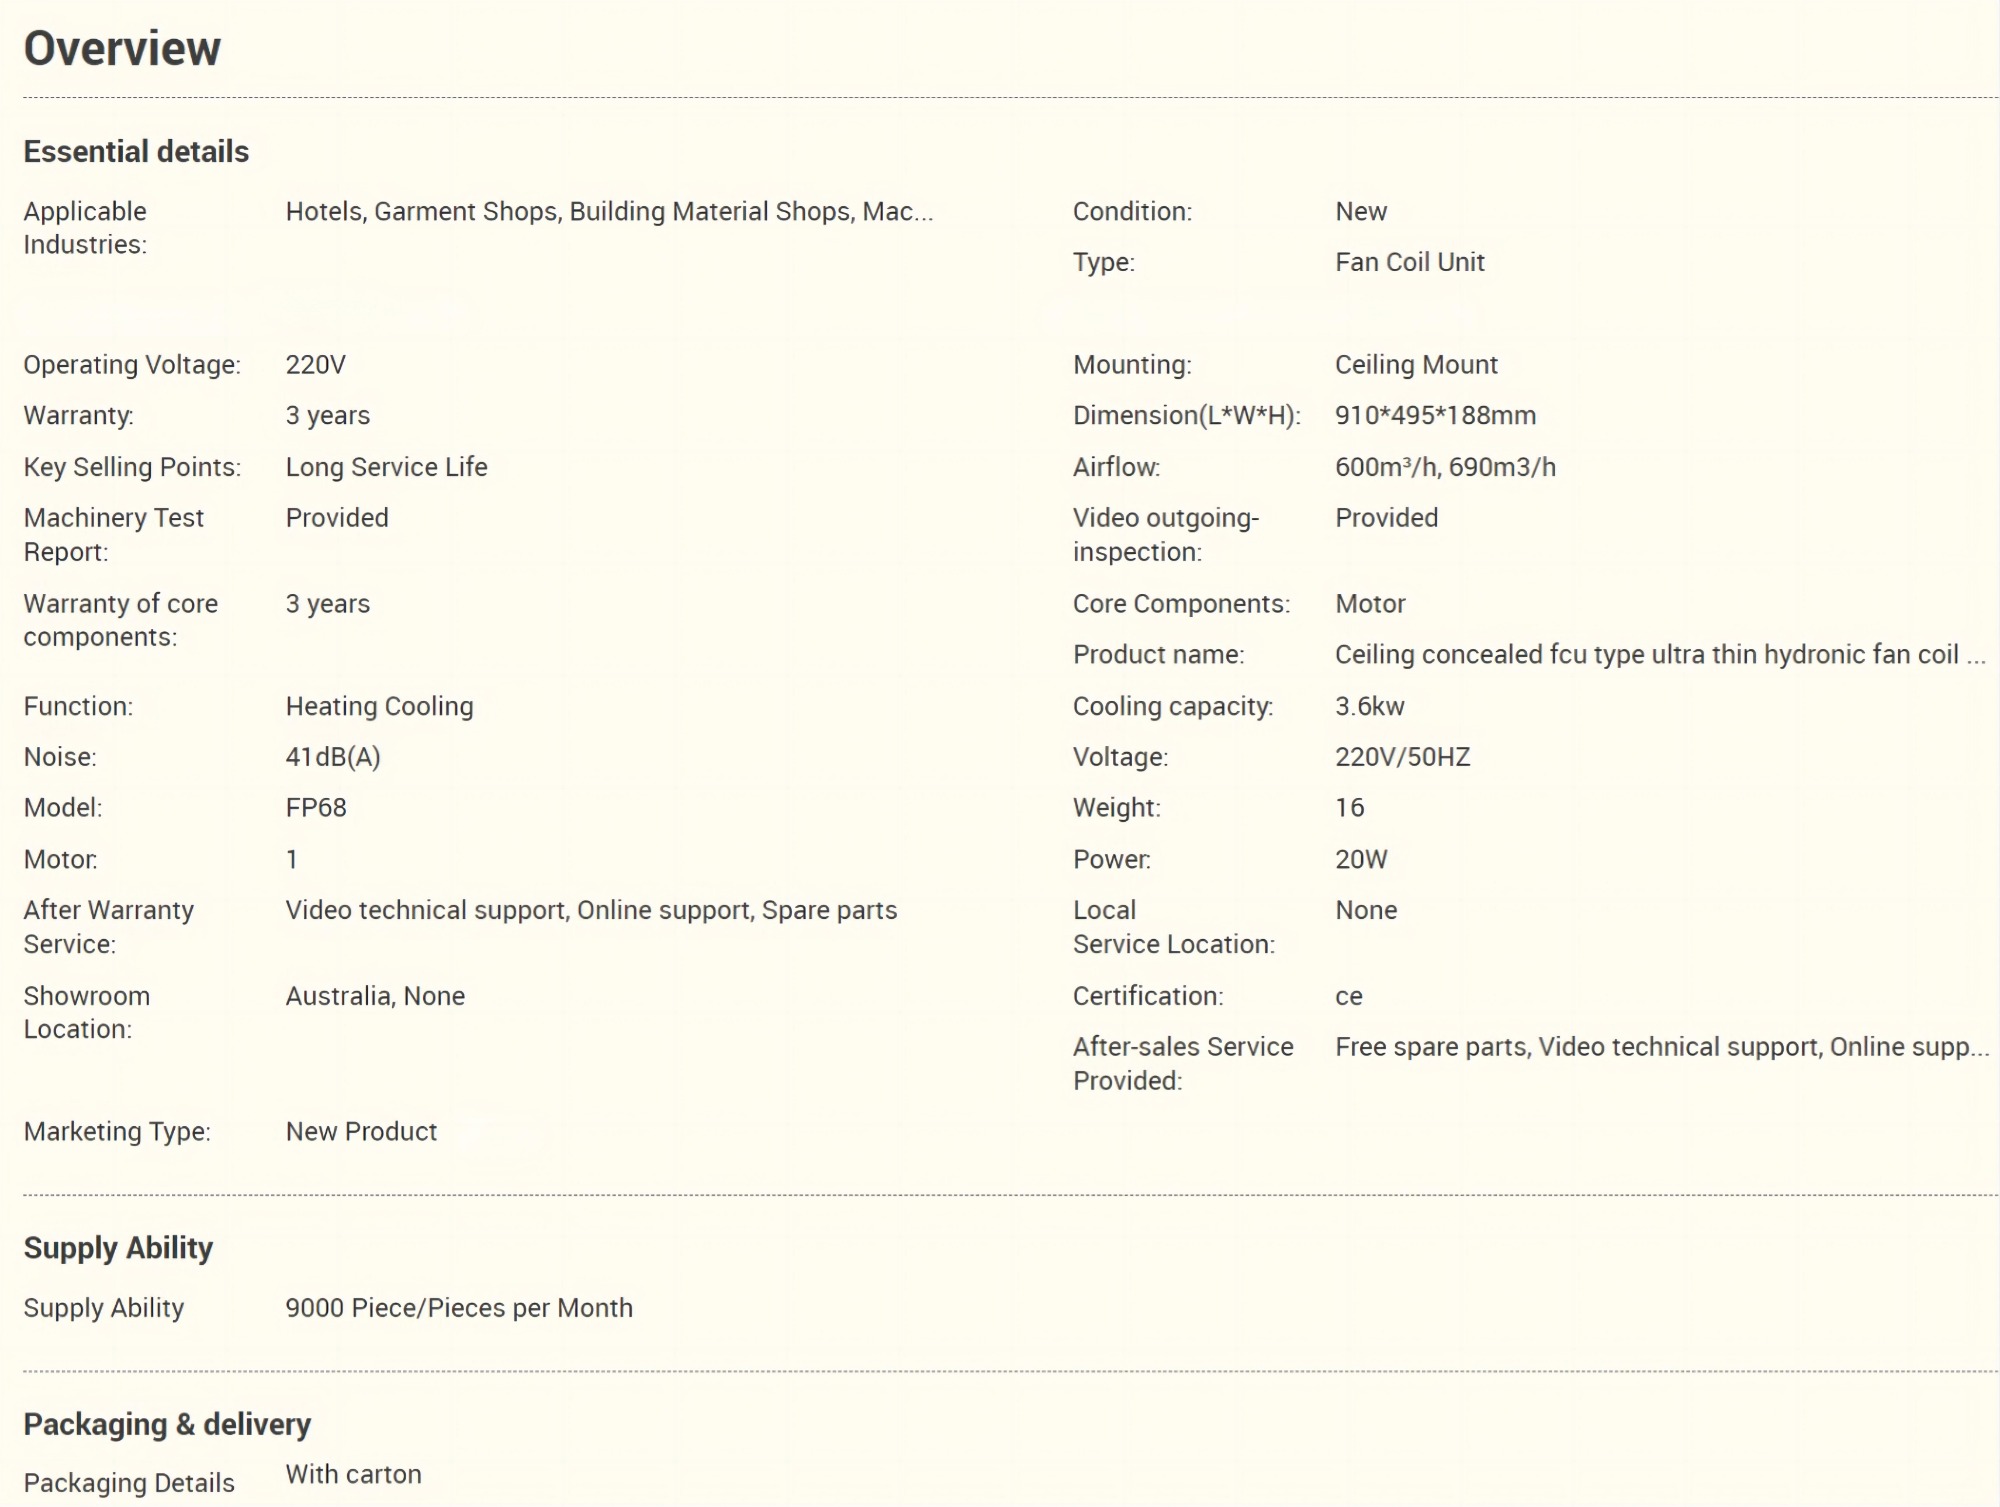Click the Cooling capacity 3.6kw value
Screen dimensions: 2000x1507
[1369, 707]
